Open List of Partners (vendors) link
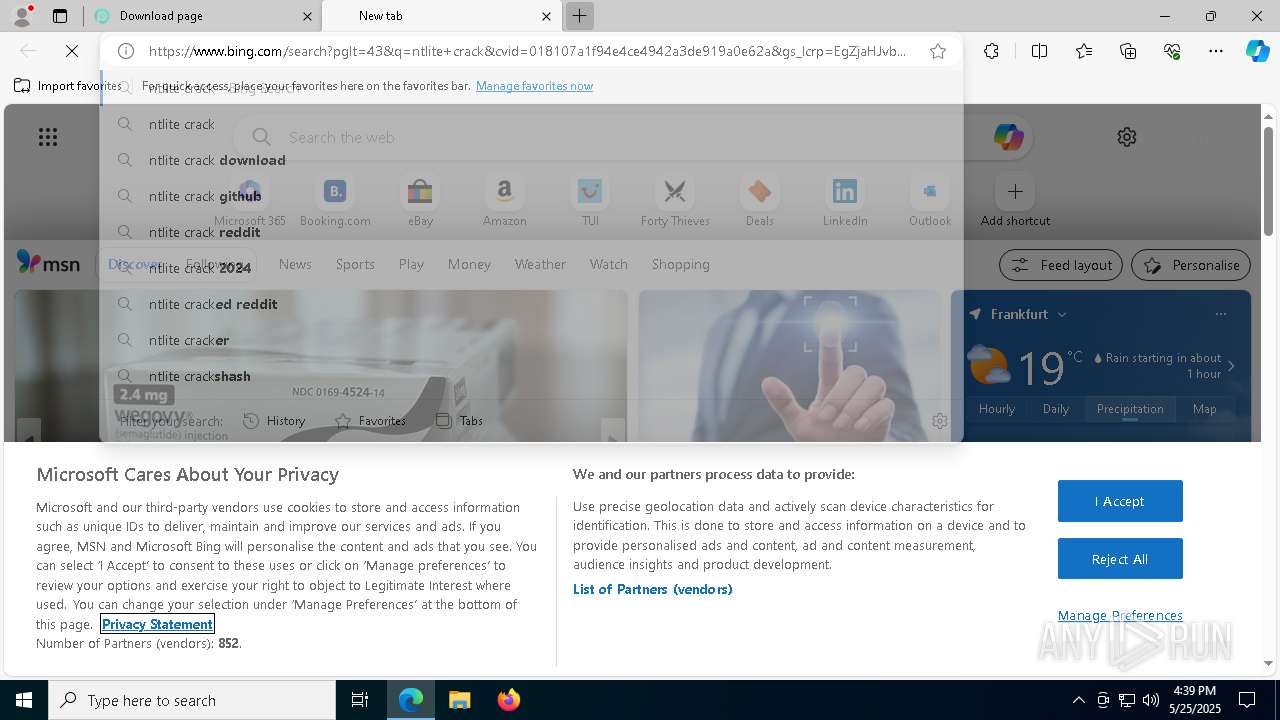 click(x=653, y=589)
